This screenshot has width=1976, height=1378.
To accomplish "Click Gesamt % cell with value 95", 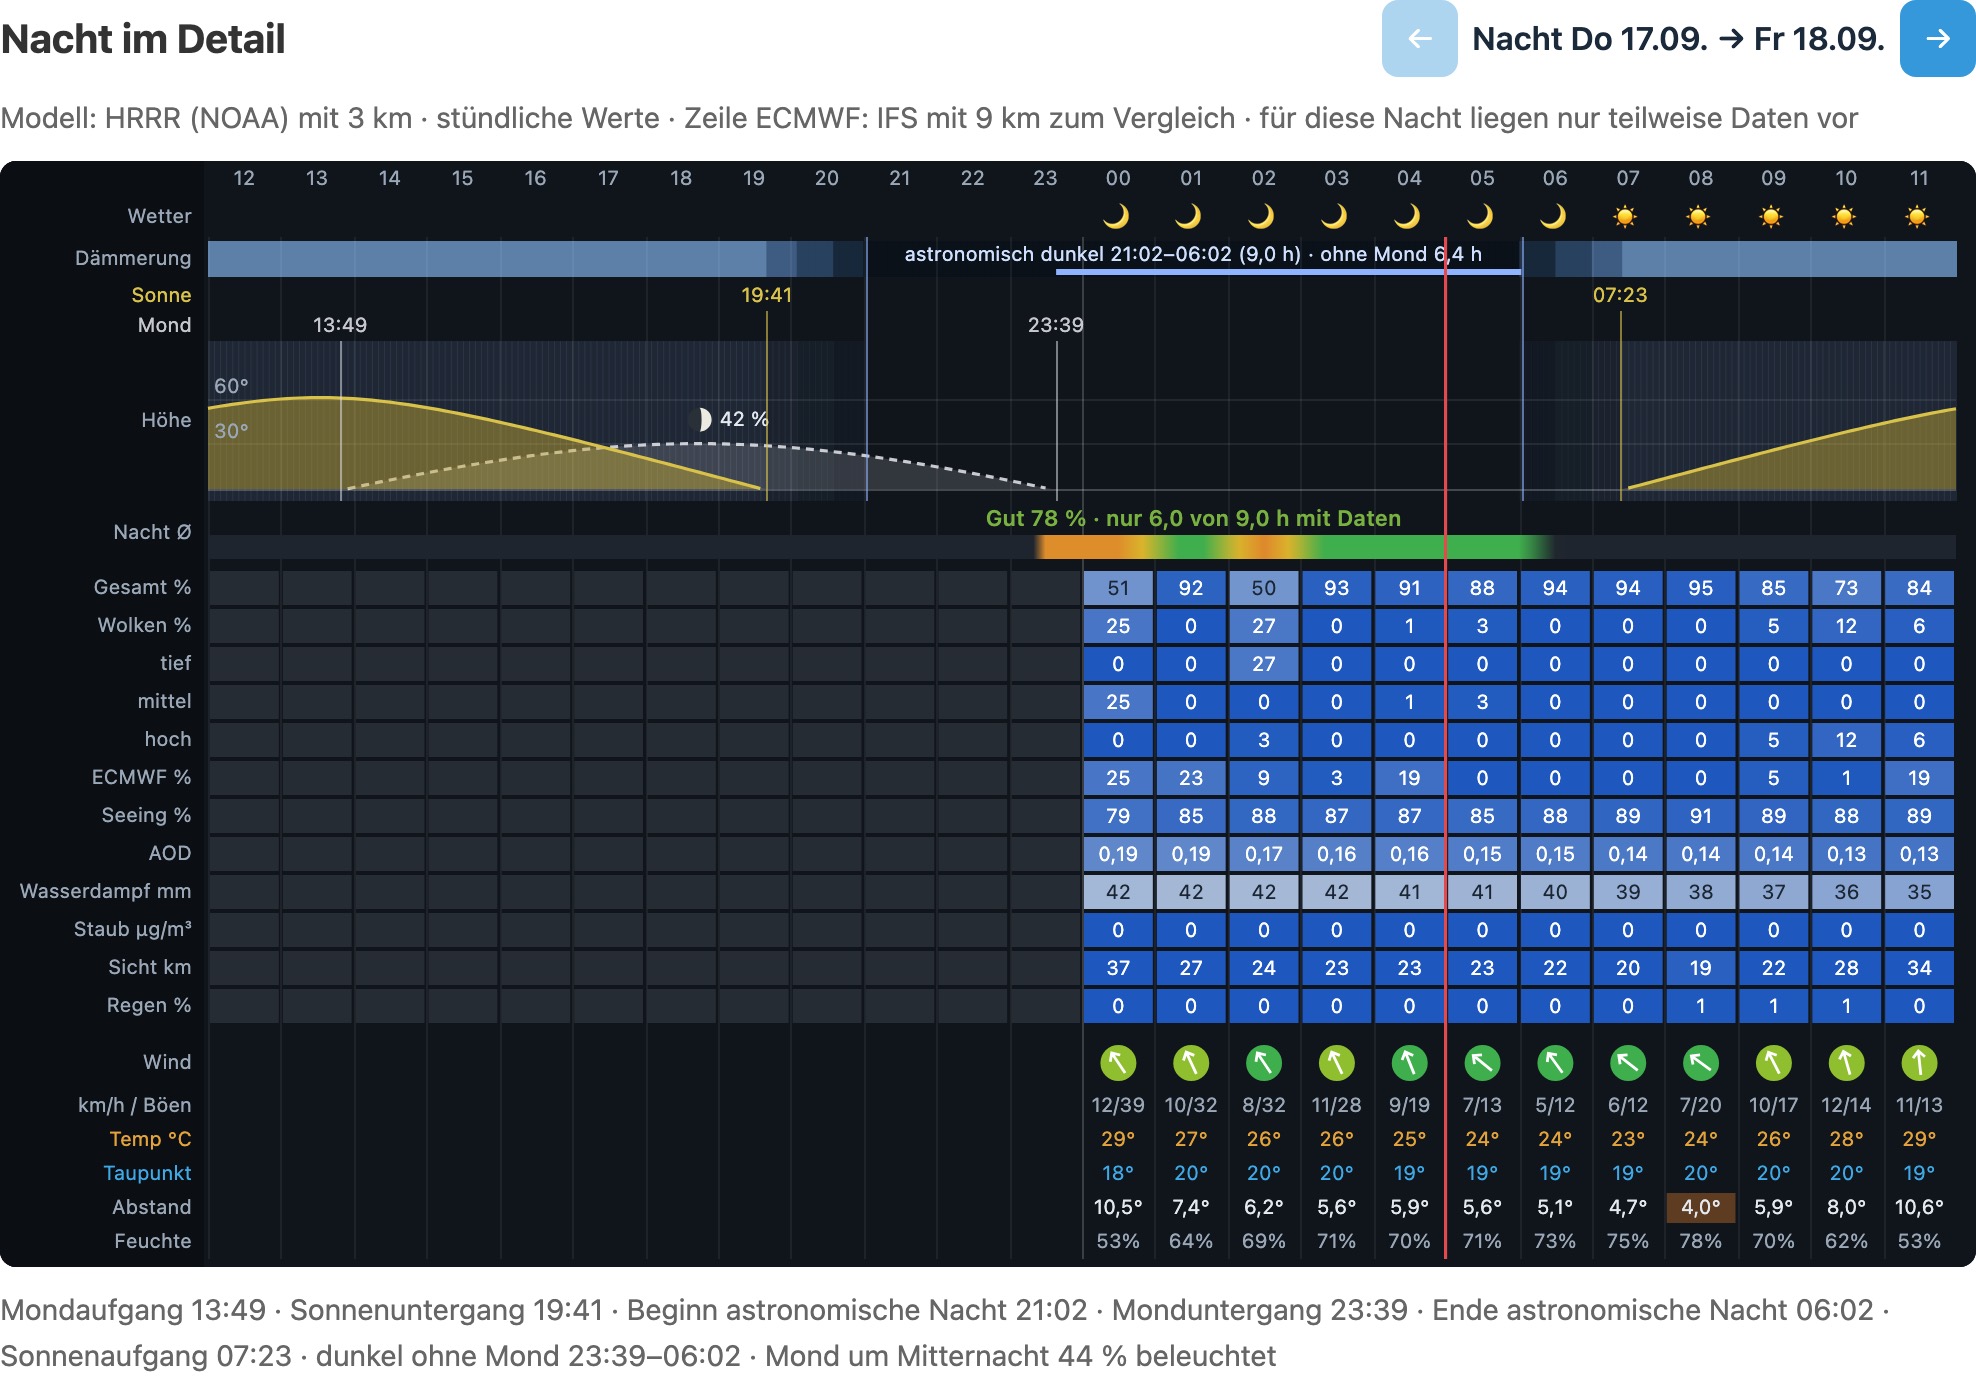I will pos(1701,588).
